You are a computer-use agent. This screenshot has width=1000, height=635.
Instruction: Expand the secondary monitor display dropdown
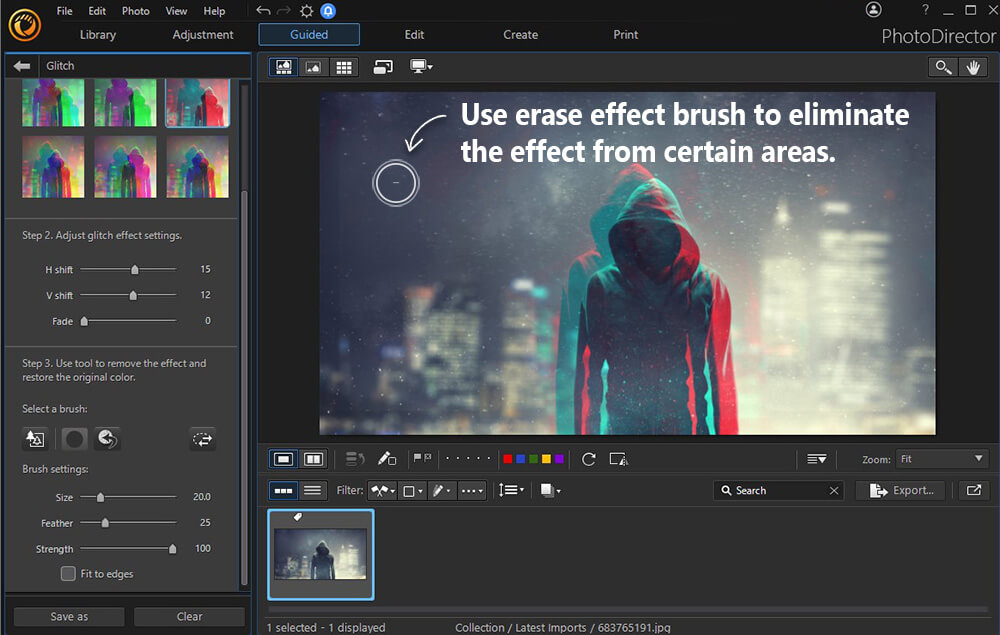pos(421,67)
